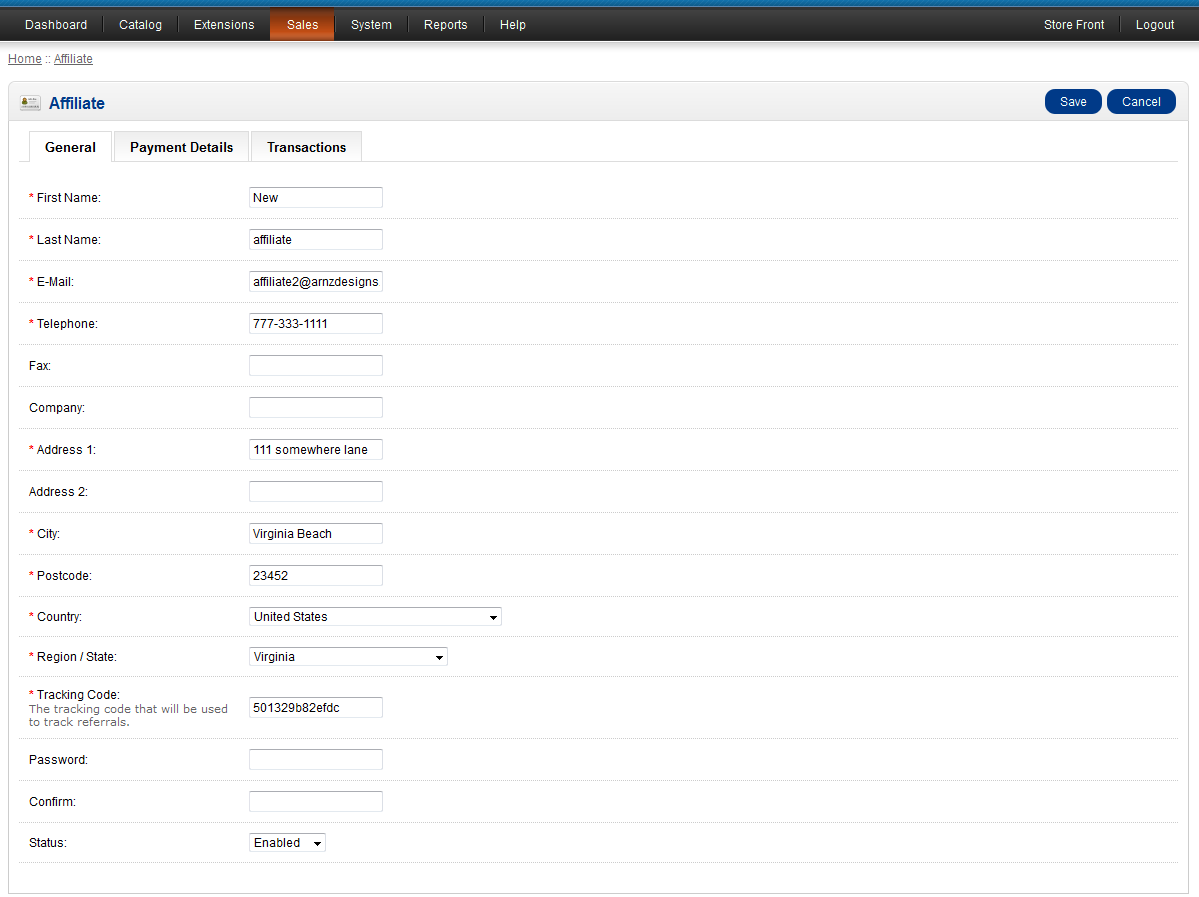1199x897 pixels.
Task: Go to the Dashboard menu item
Action: pos(56,25)
